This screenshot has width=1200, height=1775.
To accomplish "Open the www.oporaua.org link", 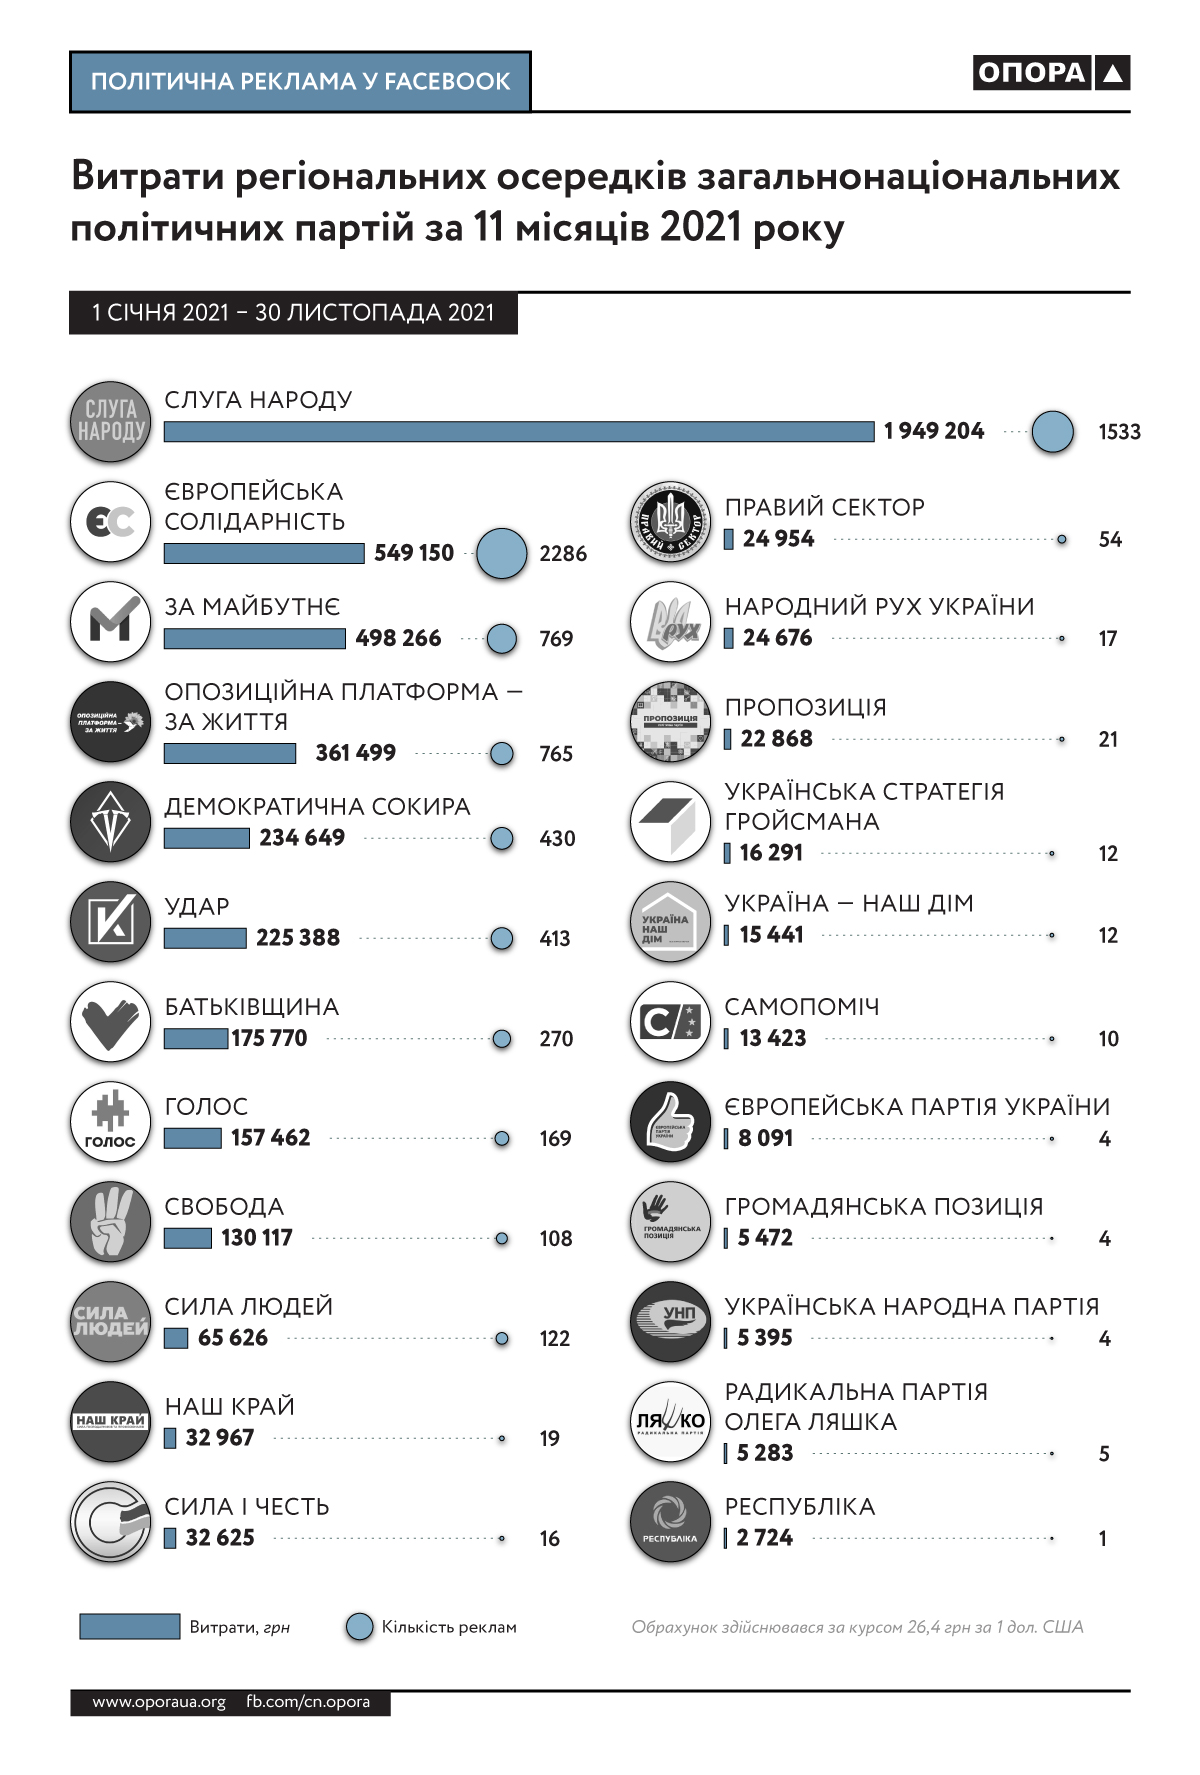I will pyautogui.click(x=159, y=1702).
